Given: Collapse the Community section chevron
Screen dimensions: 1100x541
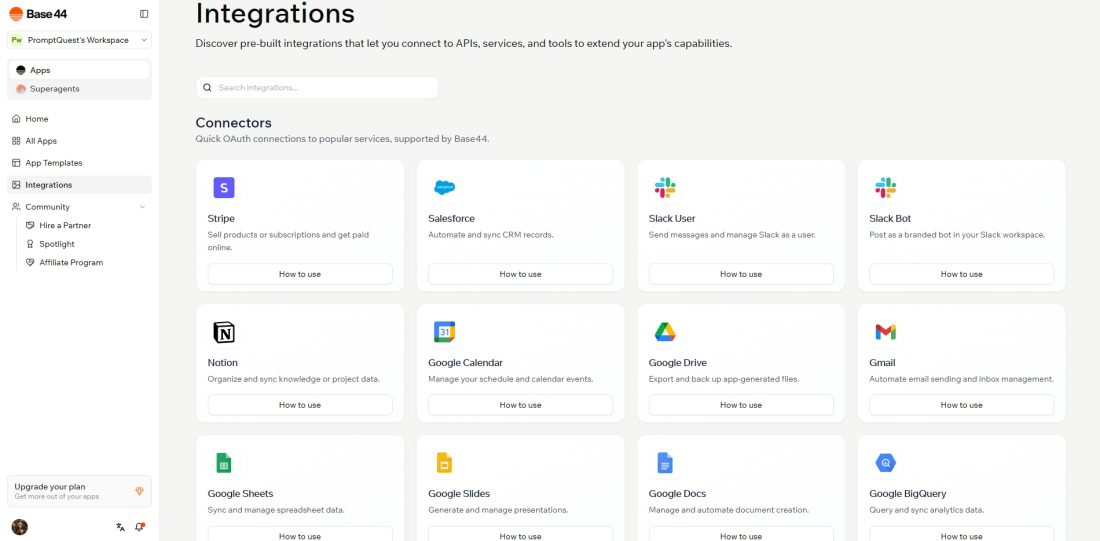Looking at the screenshot, I should [x=142, y=207].
